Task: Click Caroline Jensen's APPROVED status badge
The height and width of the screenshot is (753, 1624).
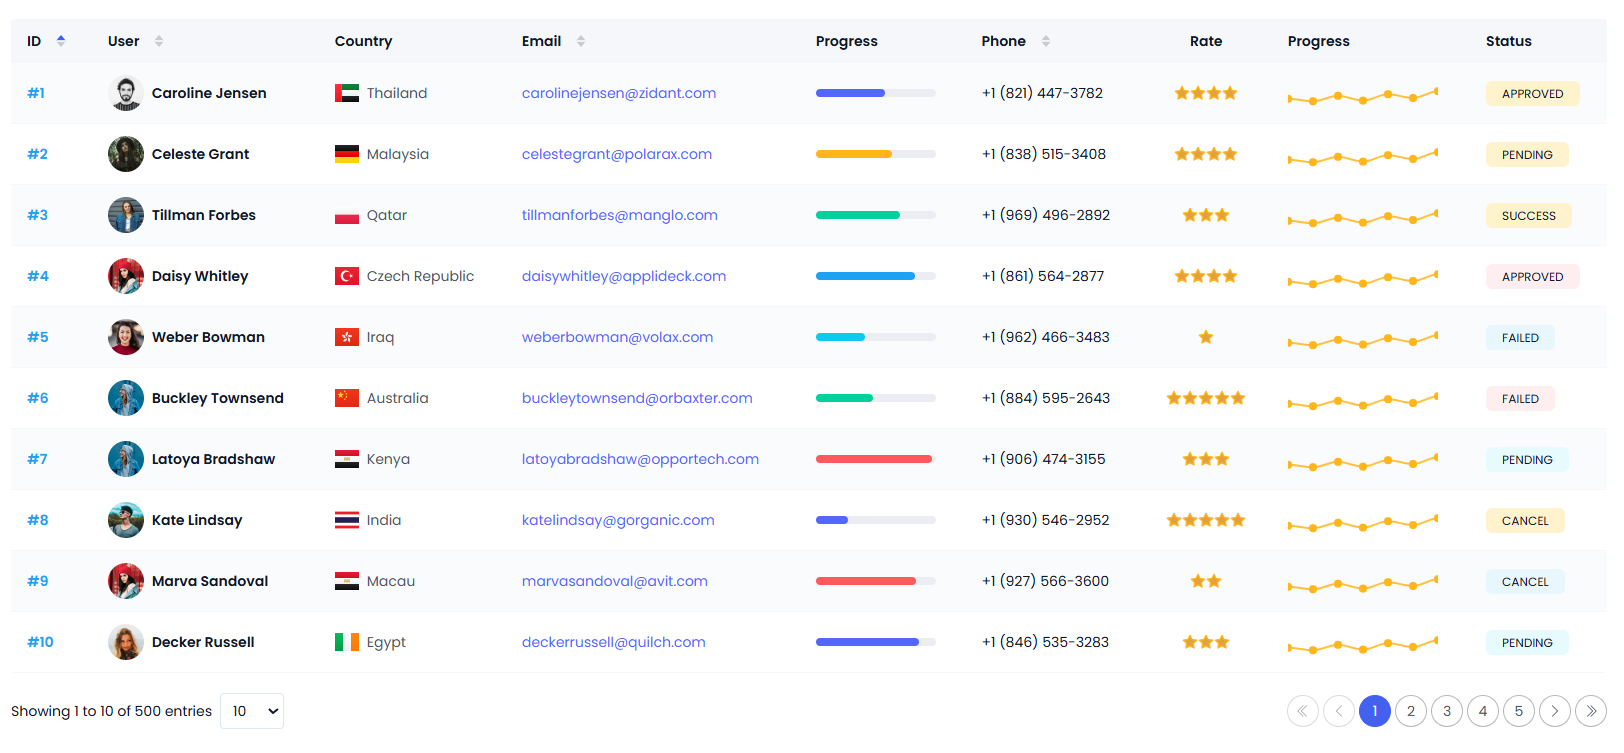Action: pyautogui.click(x=1532, y=93)
